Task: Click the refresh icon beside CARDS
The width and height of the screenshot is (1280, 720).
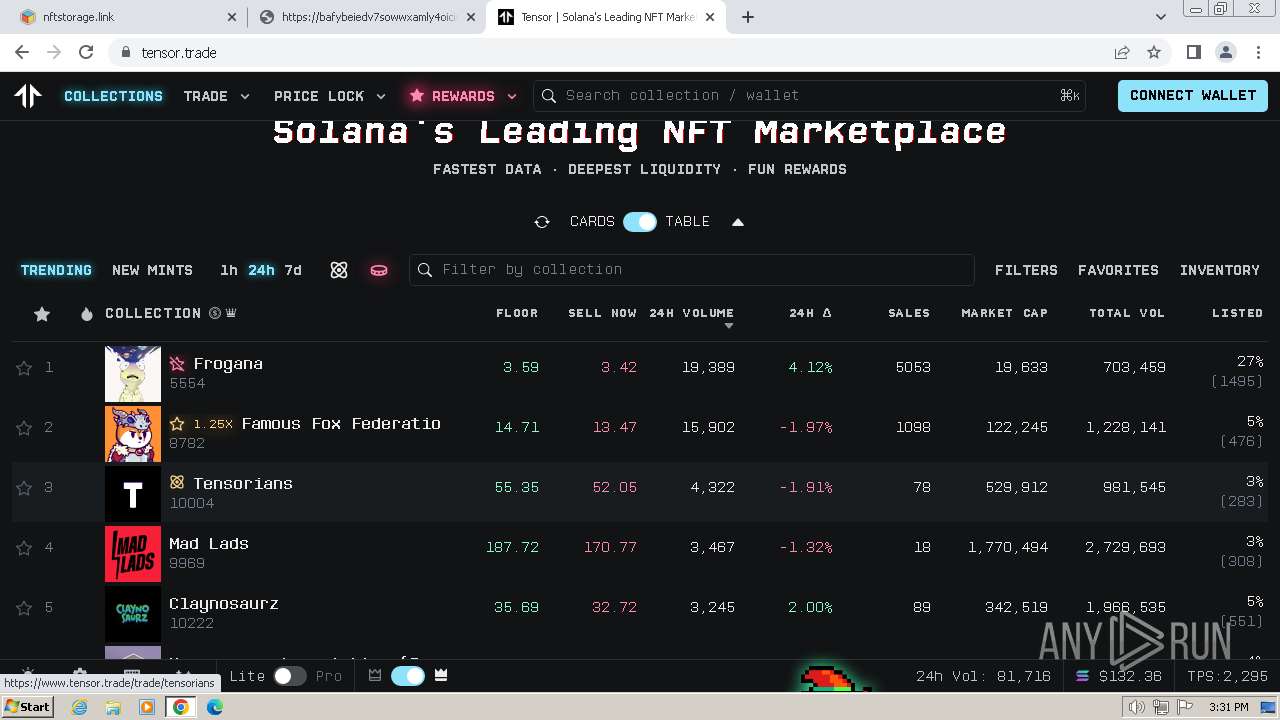Action: tap(542, 222)
